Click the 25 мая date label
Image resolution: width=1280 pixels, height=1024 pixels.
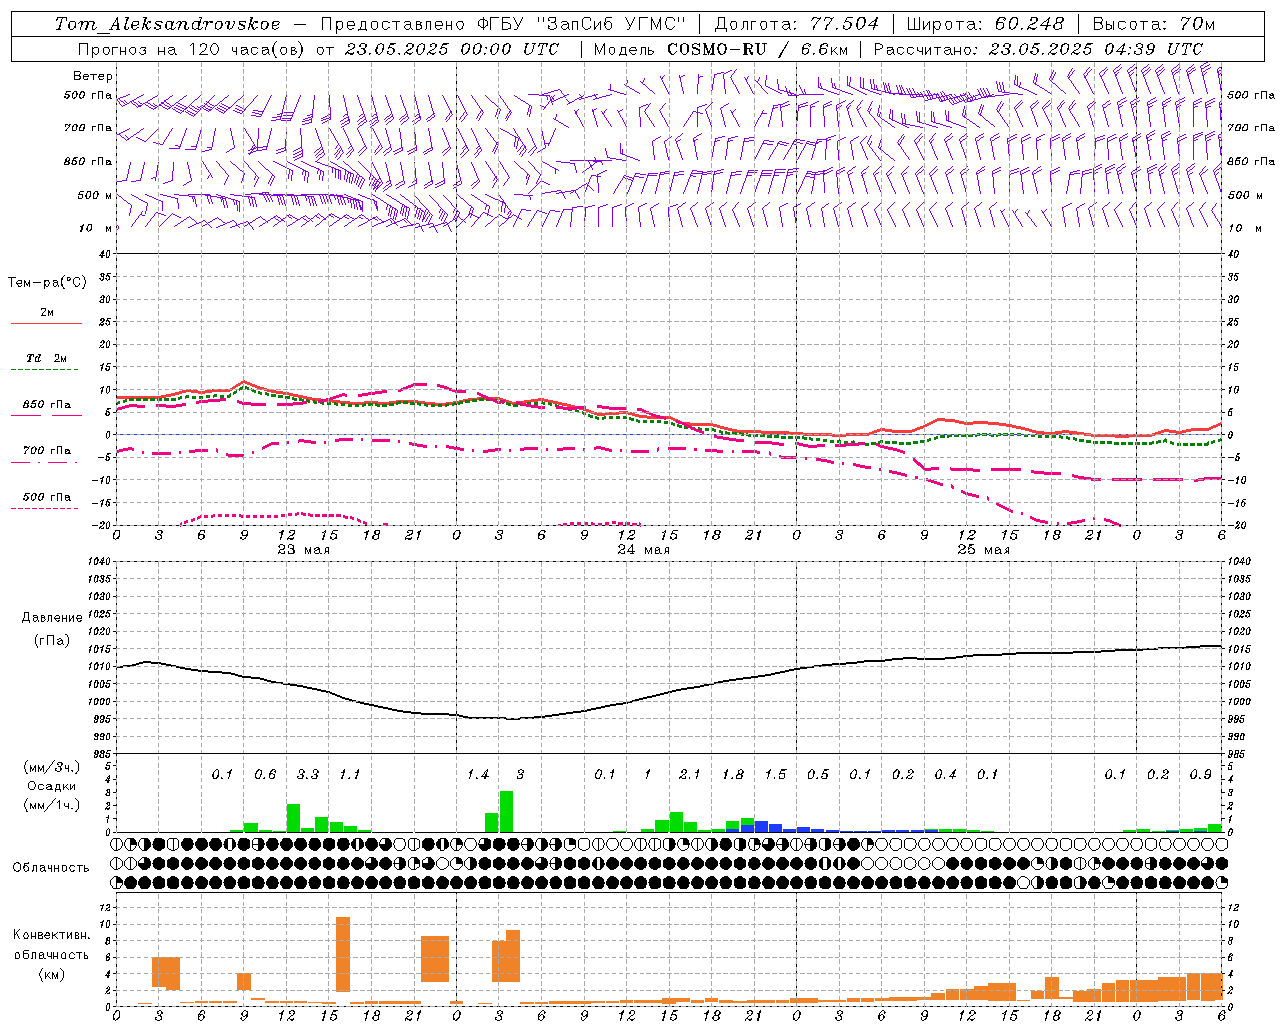pos(983,550)
